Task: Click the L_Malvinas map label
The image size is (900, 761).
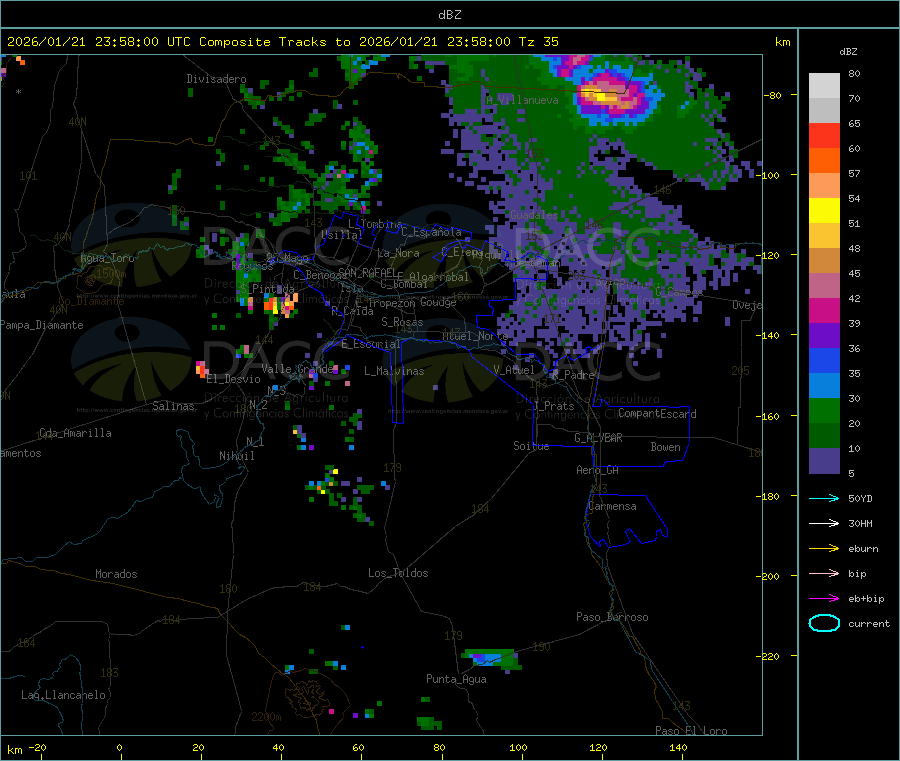Action: (x=394, y=371)
